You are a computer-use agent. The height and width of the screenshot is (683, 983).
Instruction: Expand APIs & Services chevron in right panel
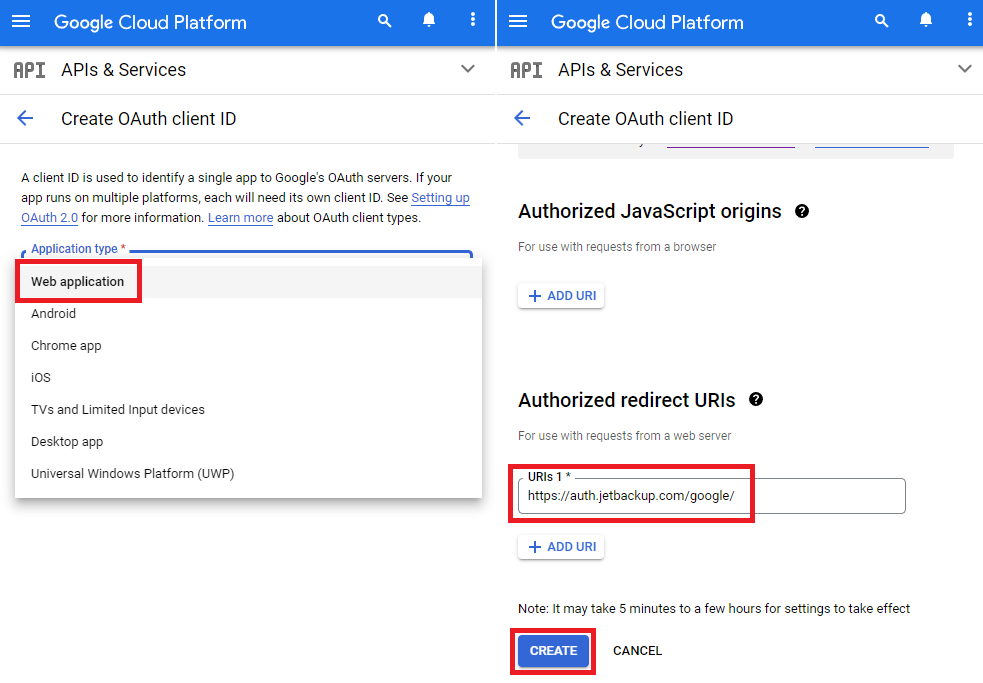[965, 69]
